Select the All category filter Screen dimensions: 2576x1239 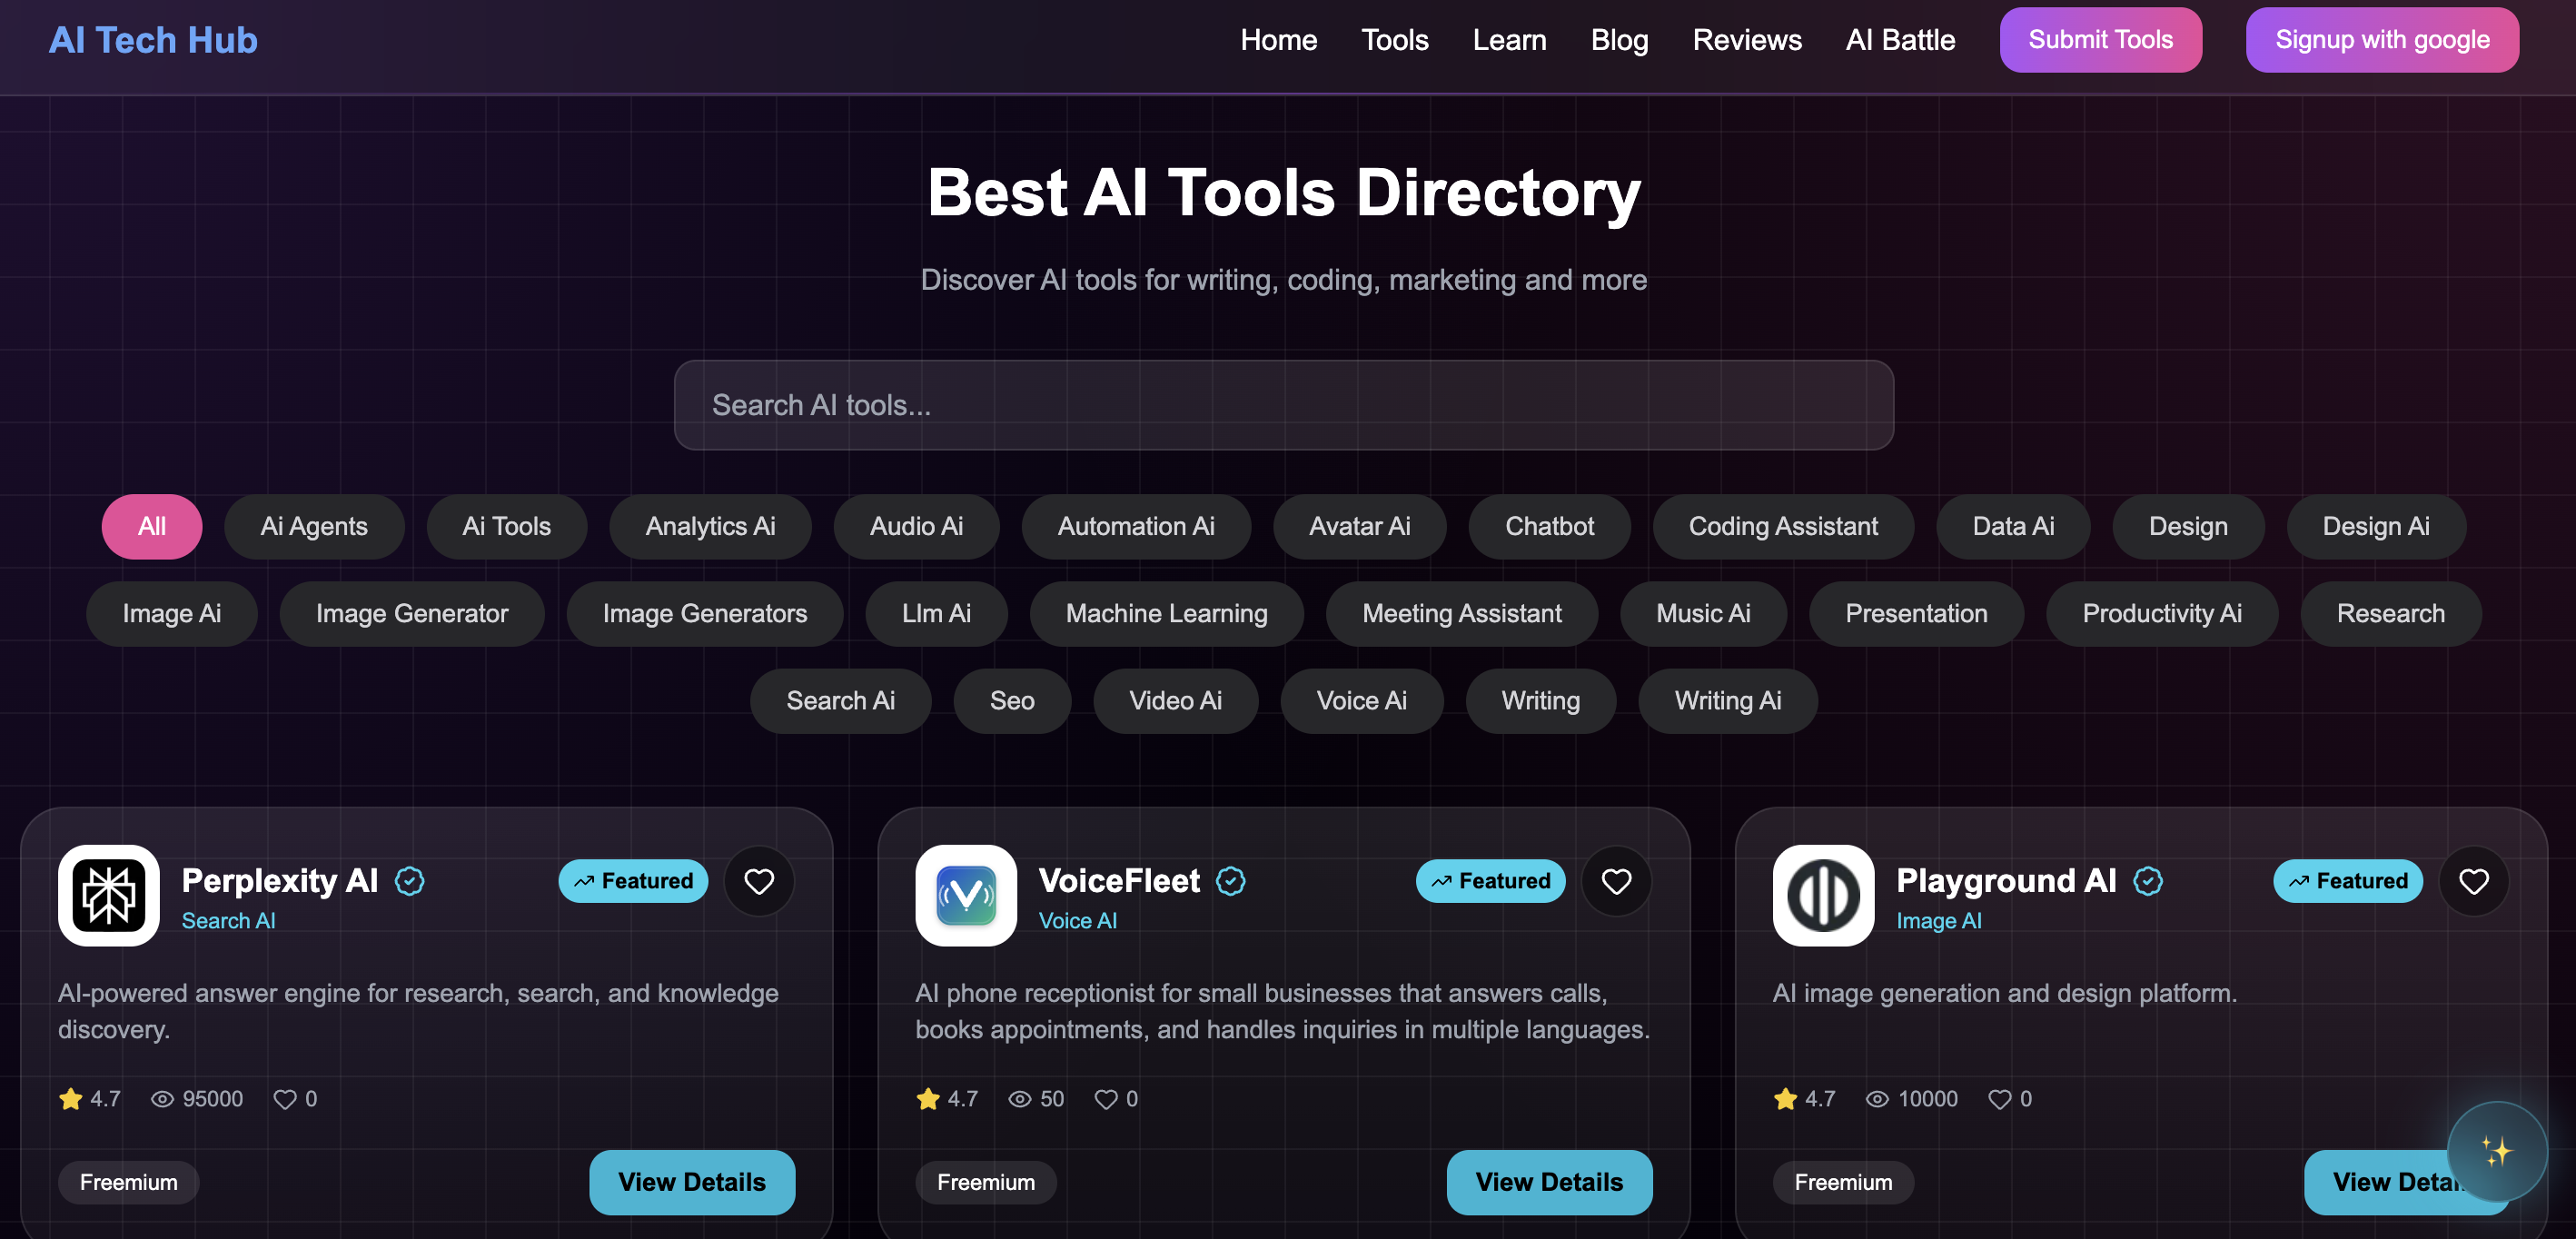tap(152, 526)
